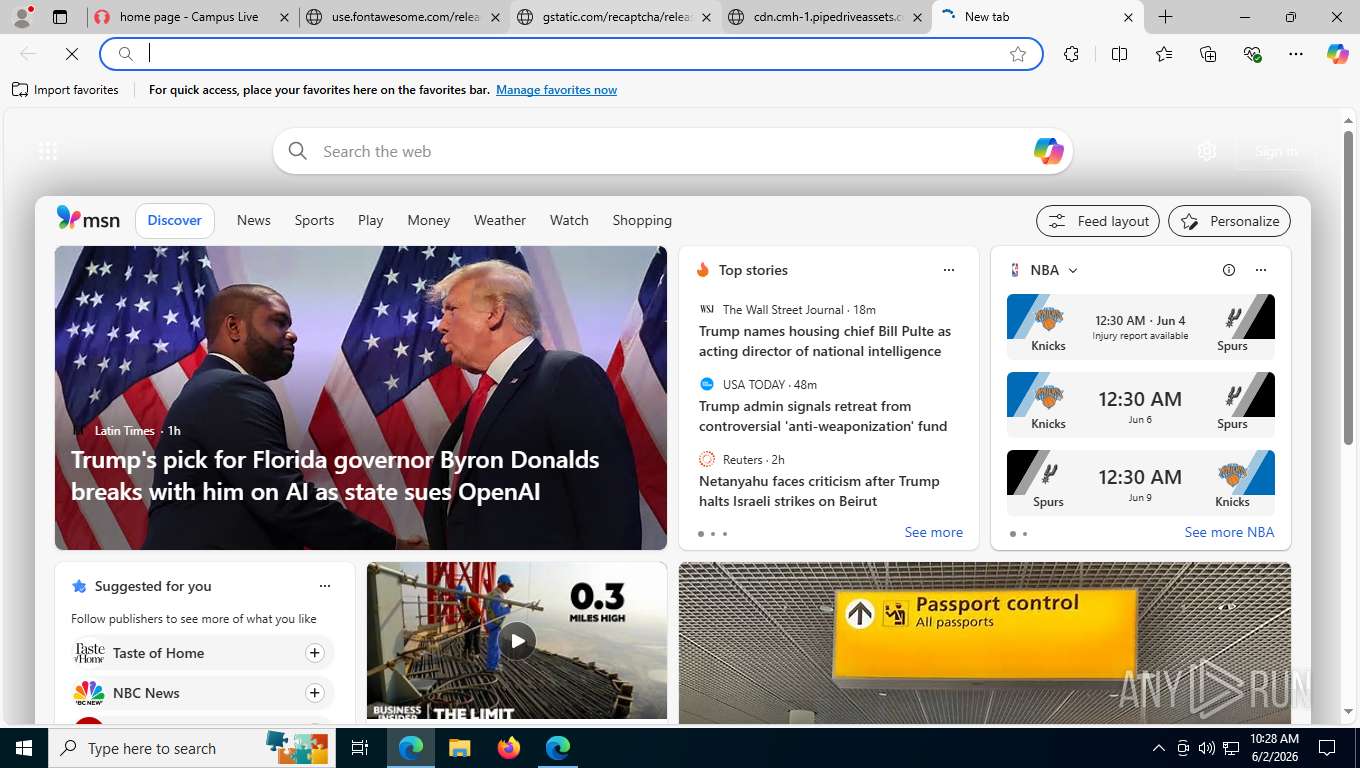Open Settings and more ellipsis menu
The height and width of the screenshot is (768, 1360).
[1296, 54]
